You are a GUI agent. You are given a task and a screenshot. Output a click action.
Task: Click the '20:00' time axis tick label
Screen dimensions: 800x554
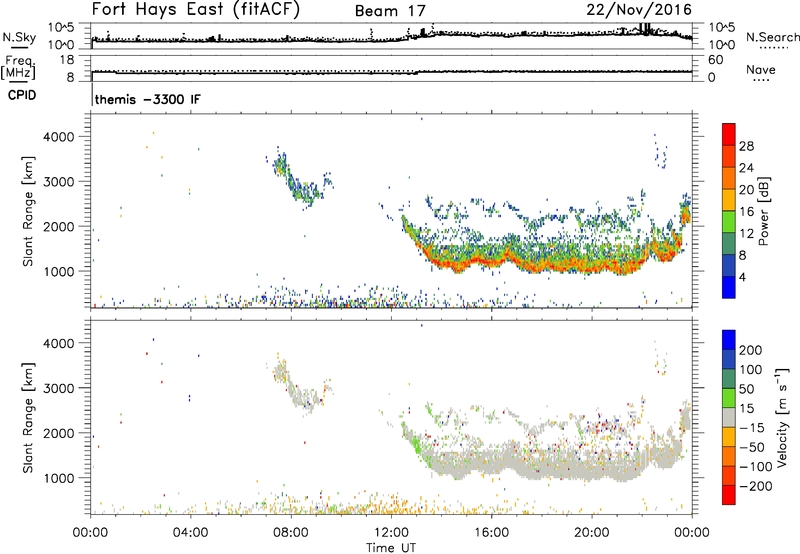591,533
